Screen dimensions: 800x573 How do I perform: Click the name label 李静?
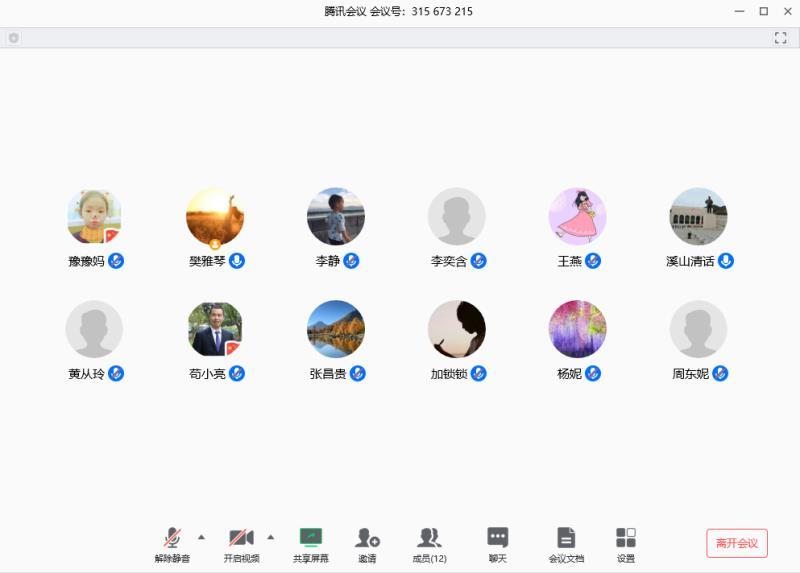pos(328,261)
